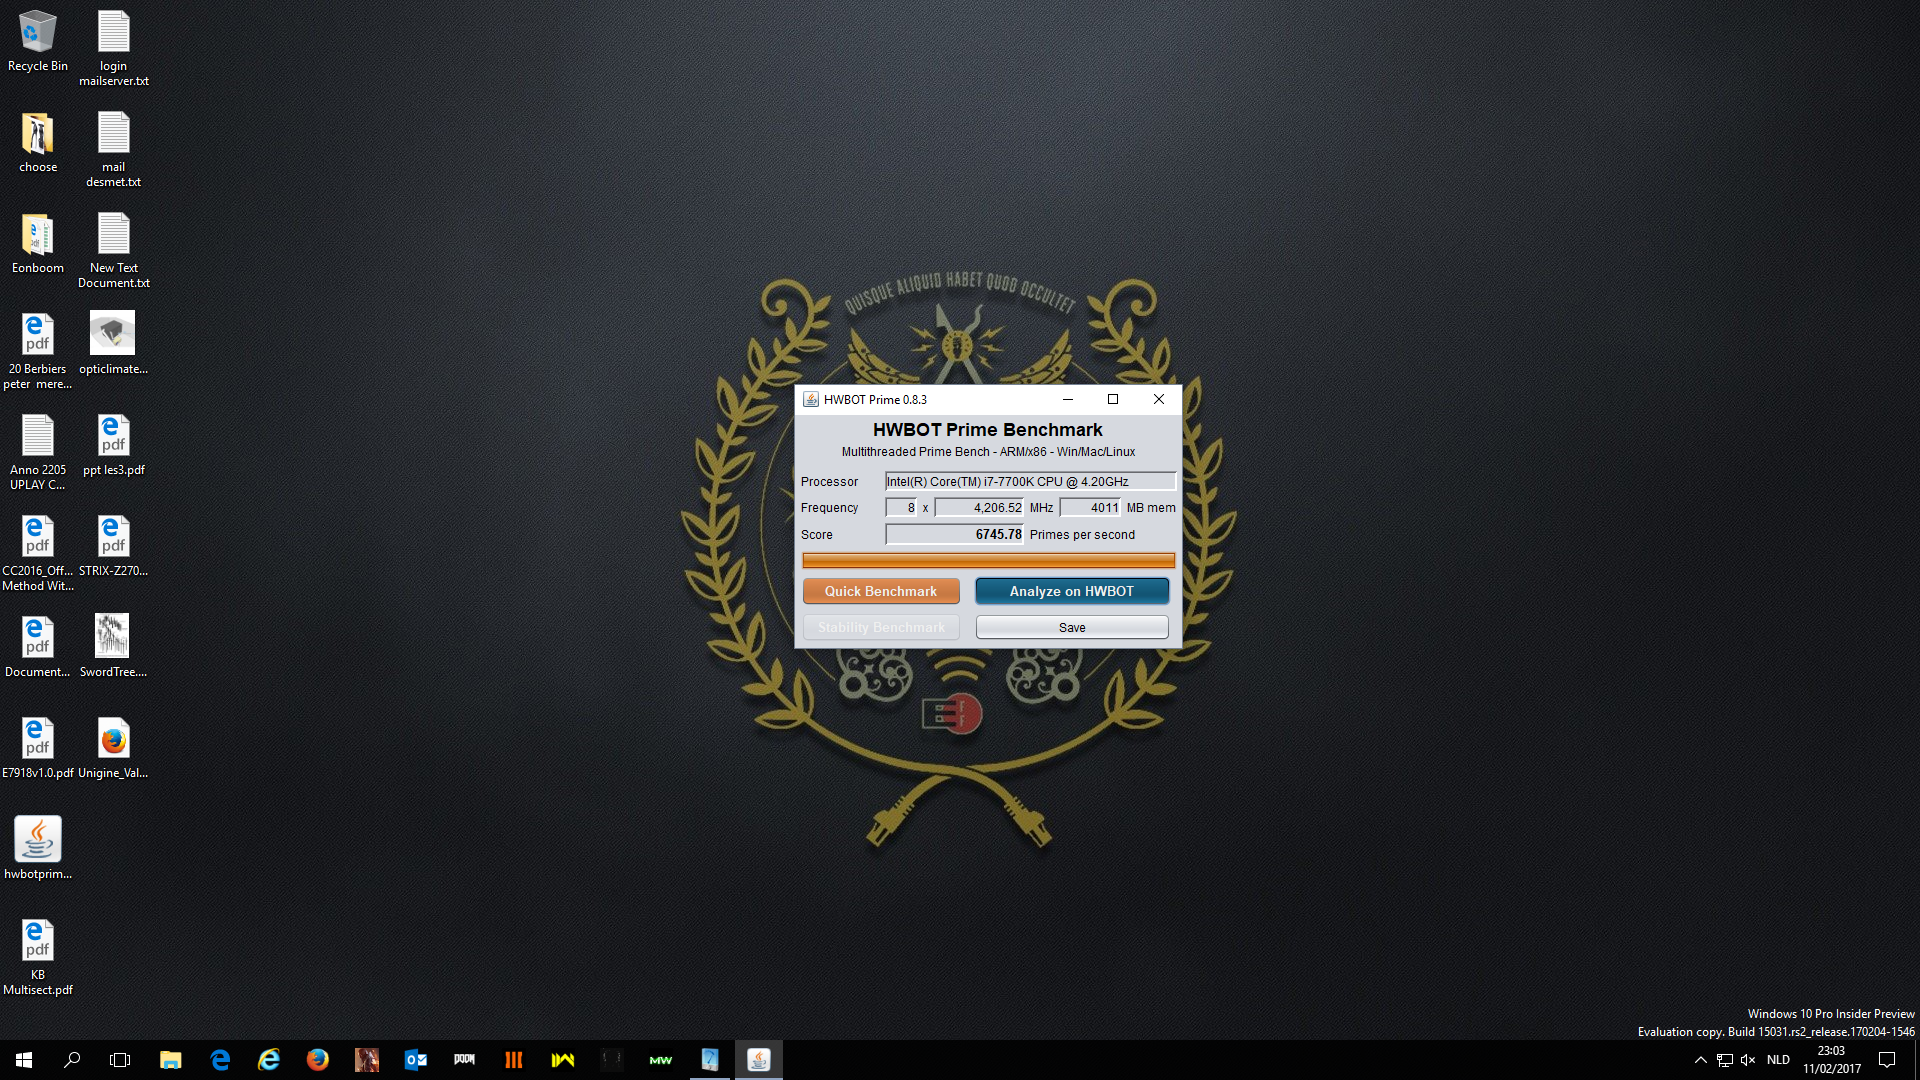Close the HWBOT Prime window
Image resolution: width=1920 pixels, height=1080 pixels.
coord(1159,399)
